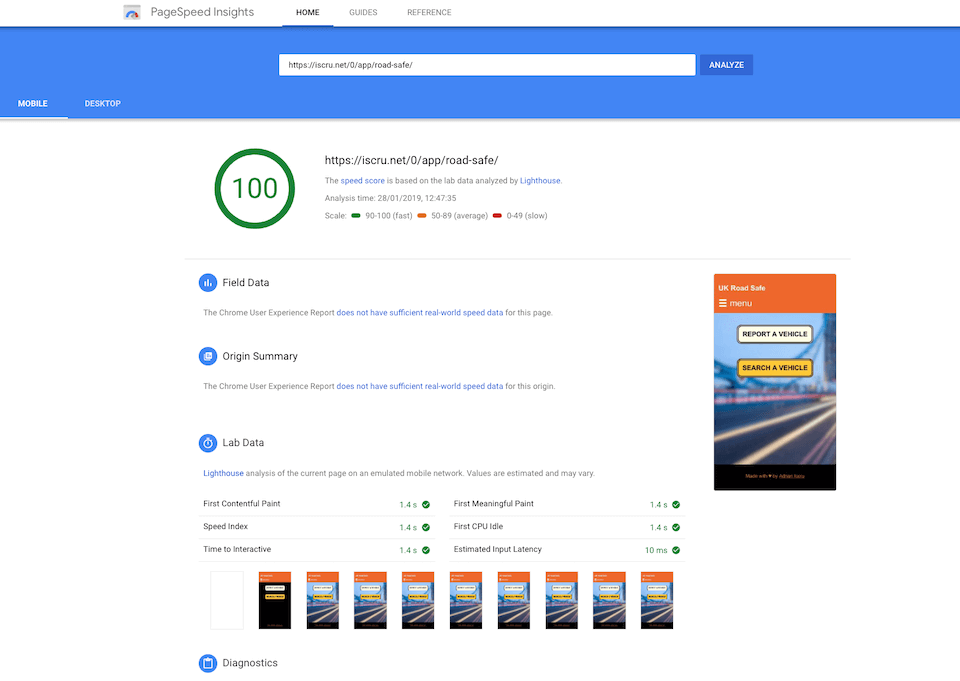Click the last filmstrip thumbnail
Image resolution: width=960 pixels, height=681 pixels.
click(657, 600)
